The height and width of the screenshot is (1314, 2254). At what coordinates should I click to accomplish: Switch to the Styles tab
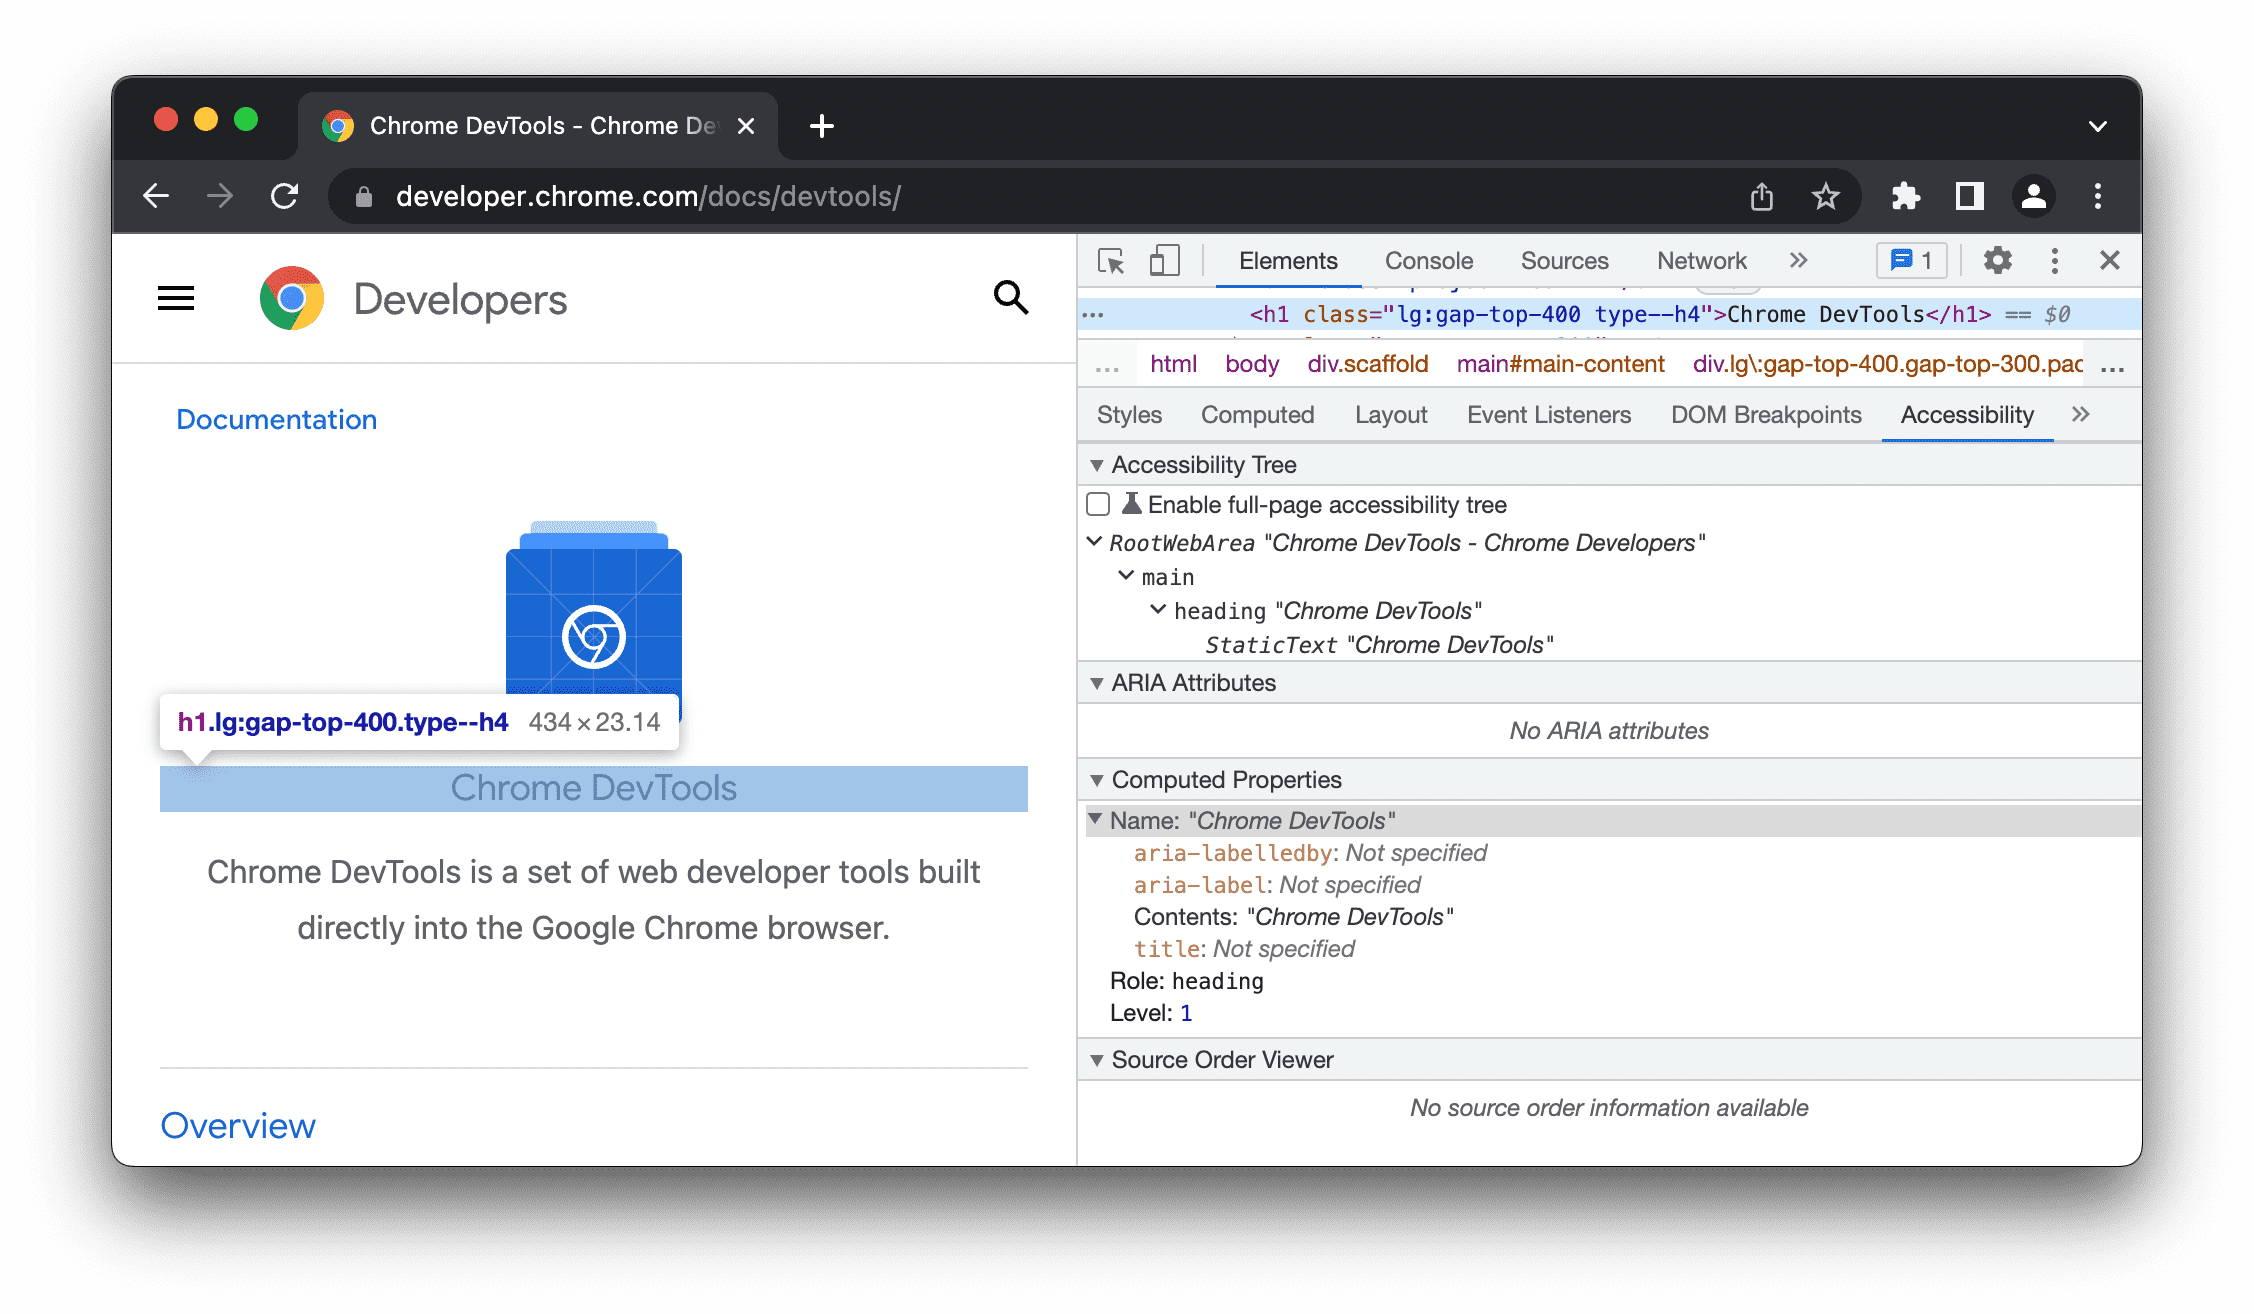pyautogui.click(x=1129, y=415)
